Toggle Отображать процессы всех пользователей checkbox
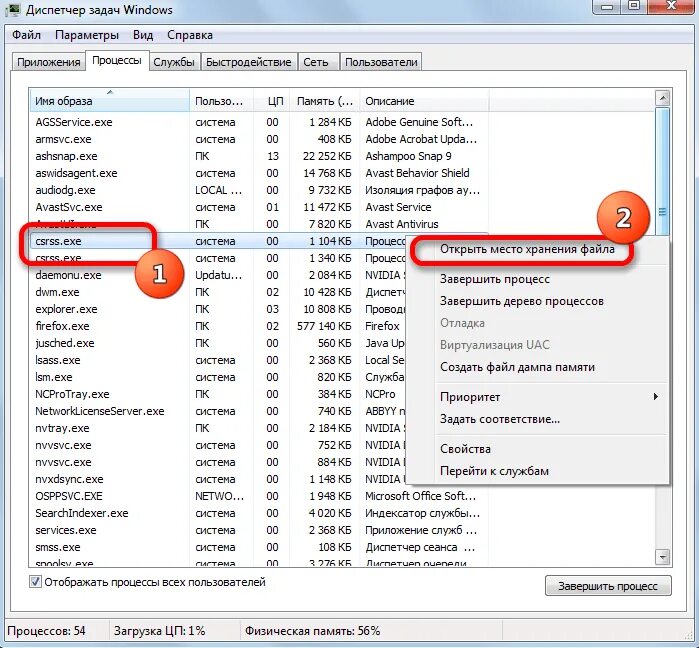The height and width of the screenshot is (648, 699). click(x=35, y=582)
